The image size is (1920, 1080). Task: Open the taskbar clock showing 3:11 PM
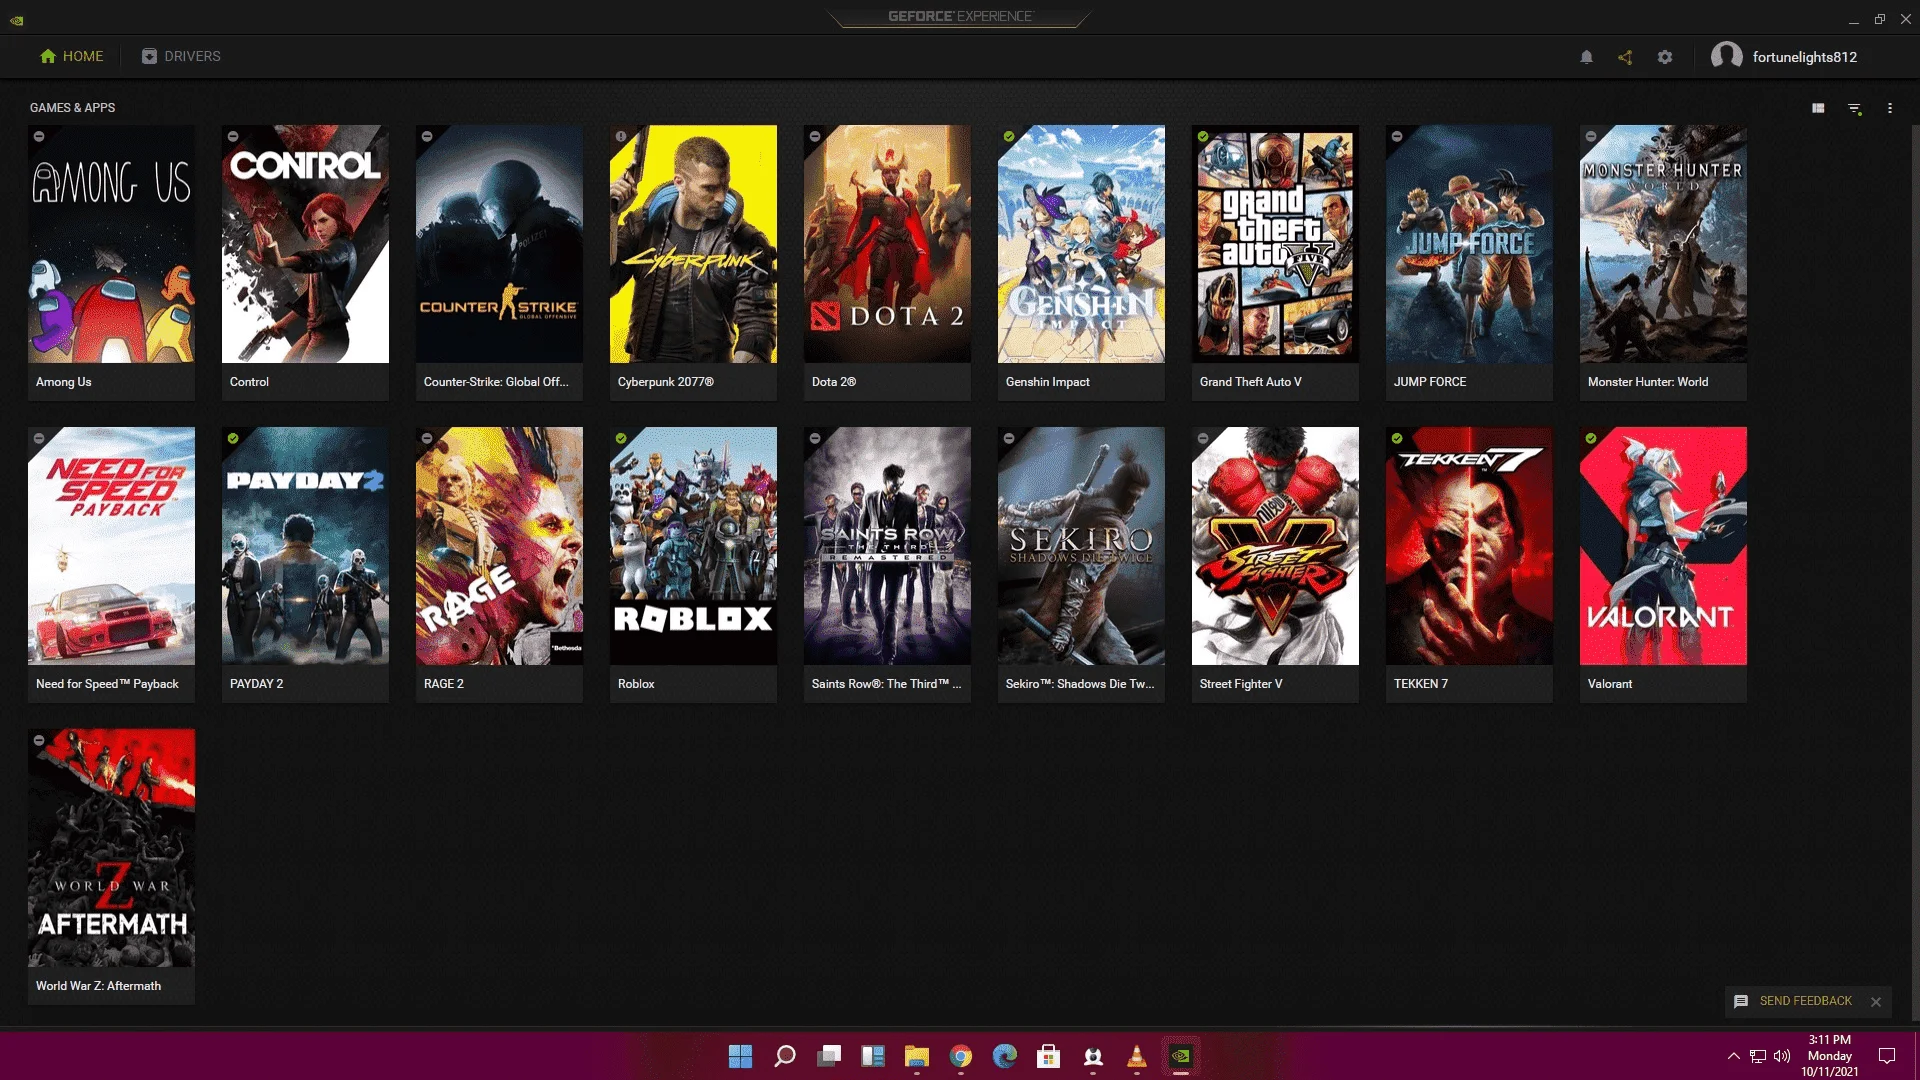[x=1830, y=1056]
